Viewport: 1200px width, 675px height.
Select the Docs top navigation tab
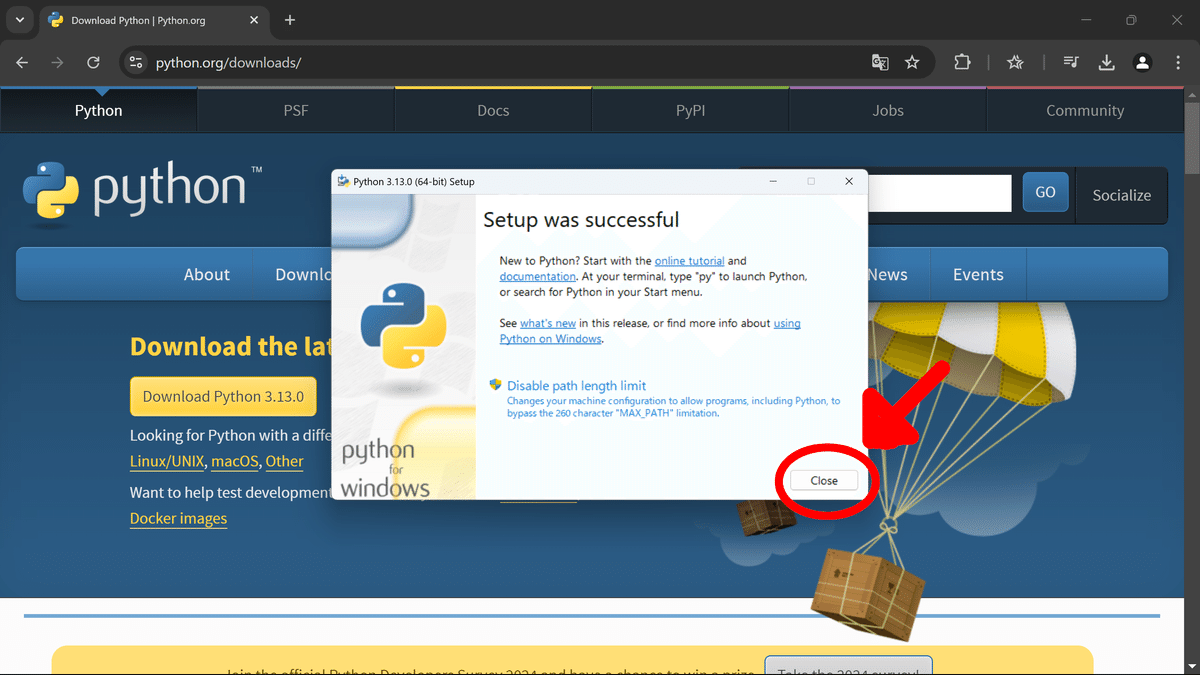[x=493, y=110]
